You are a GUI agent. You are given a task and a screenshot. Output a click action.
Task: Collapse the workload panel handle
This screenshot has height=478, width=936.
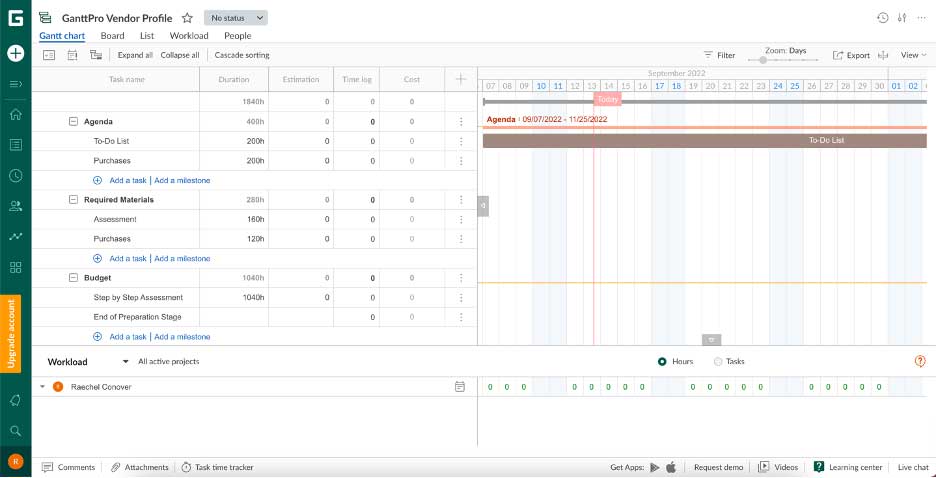click(x=712, y=340)
